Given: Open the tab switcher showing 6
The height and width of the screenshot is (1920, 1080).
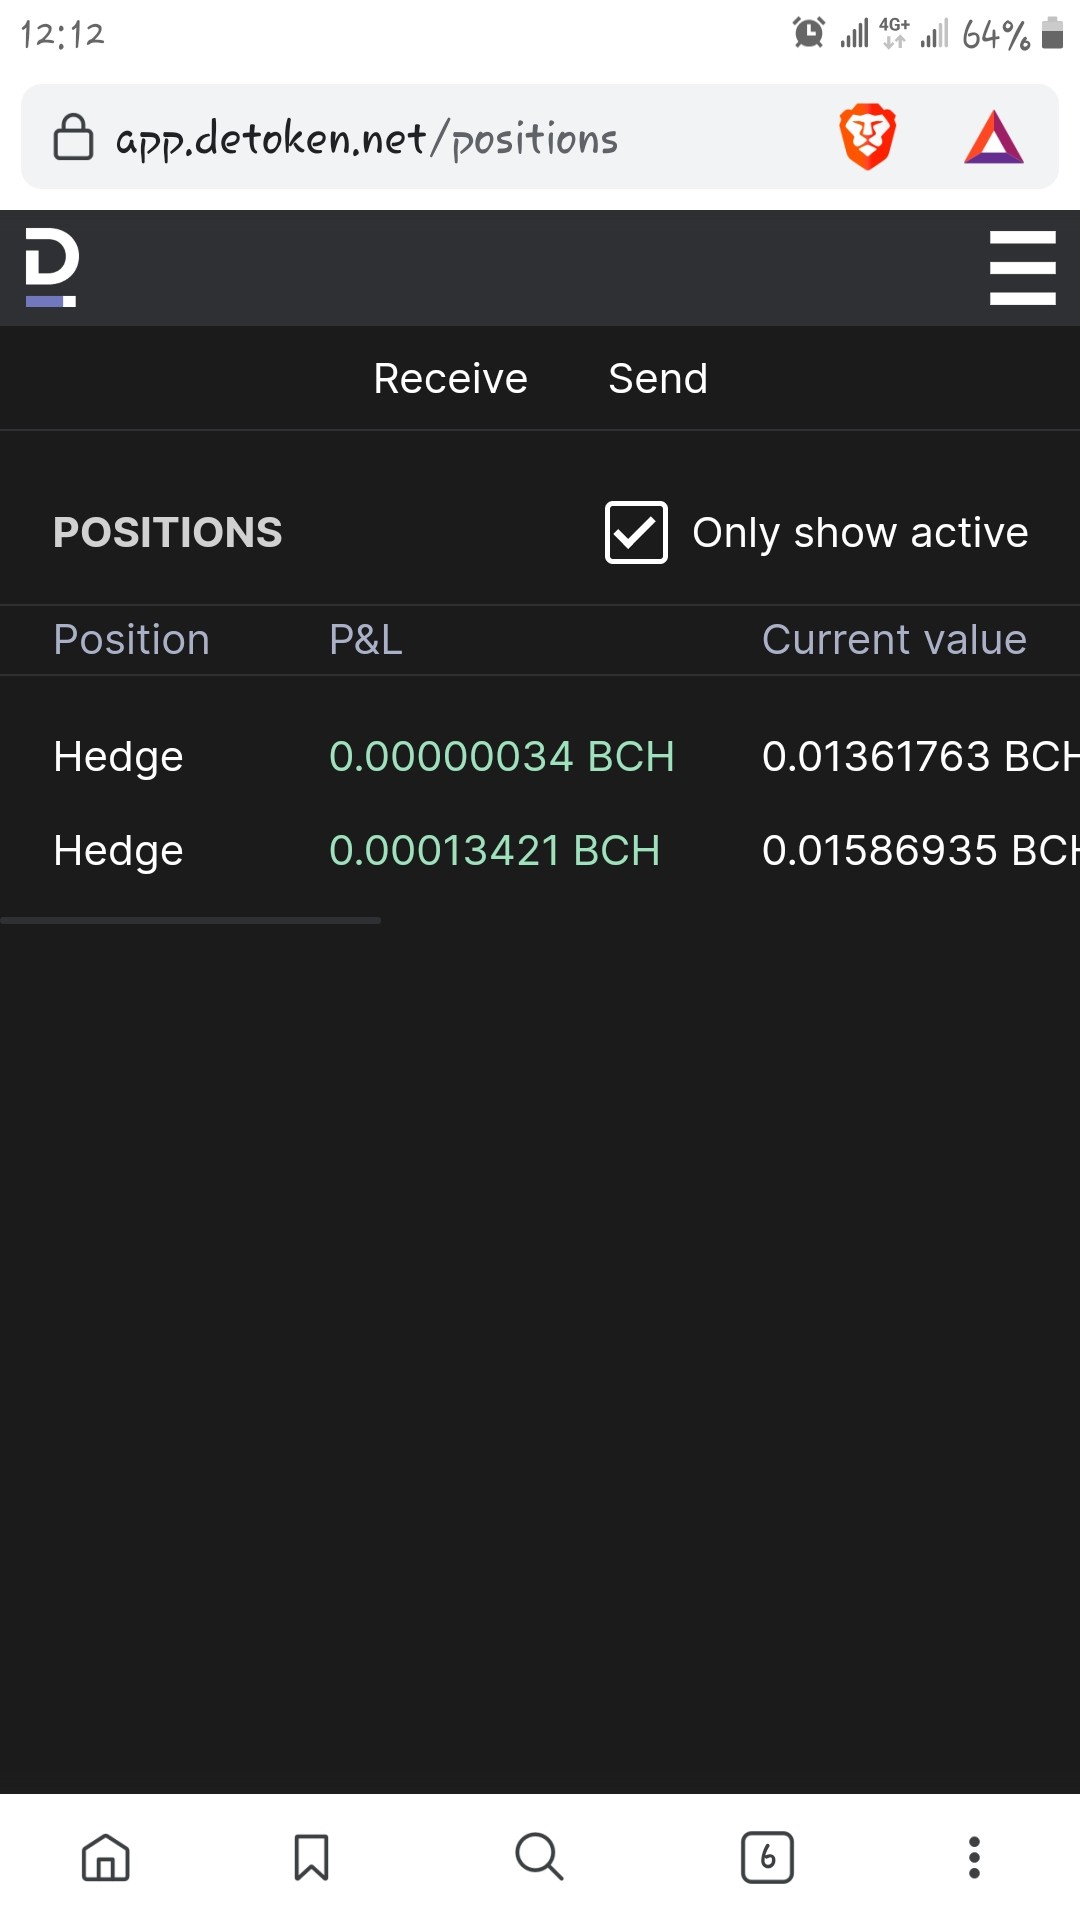Looking at the screenshot, I should click(767, 1857).
